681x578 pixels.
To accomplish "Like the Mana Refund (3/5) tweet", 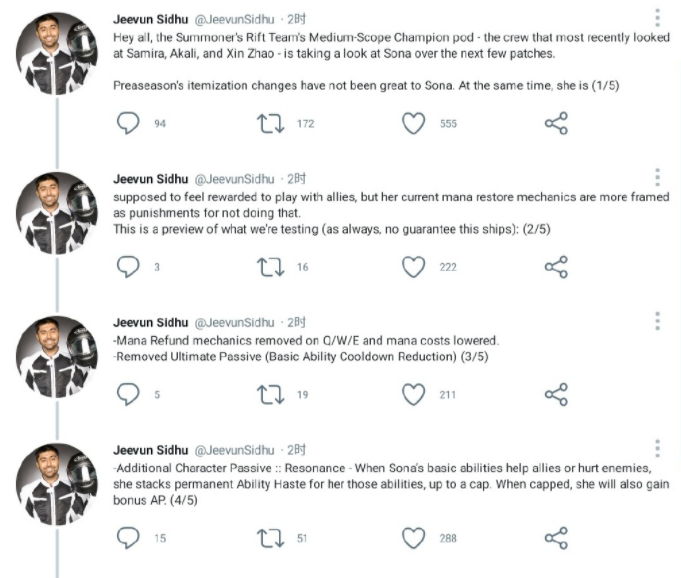I will pyautogui.click(x=414, y=395).
